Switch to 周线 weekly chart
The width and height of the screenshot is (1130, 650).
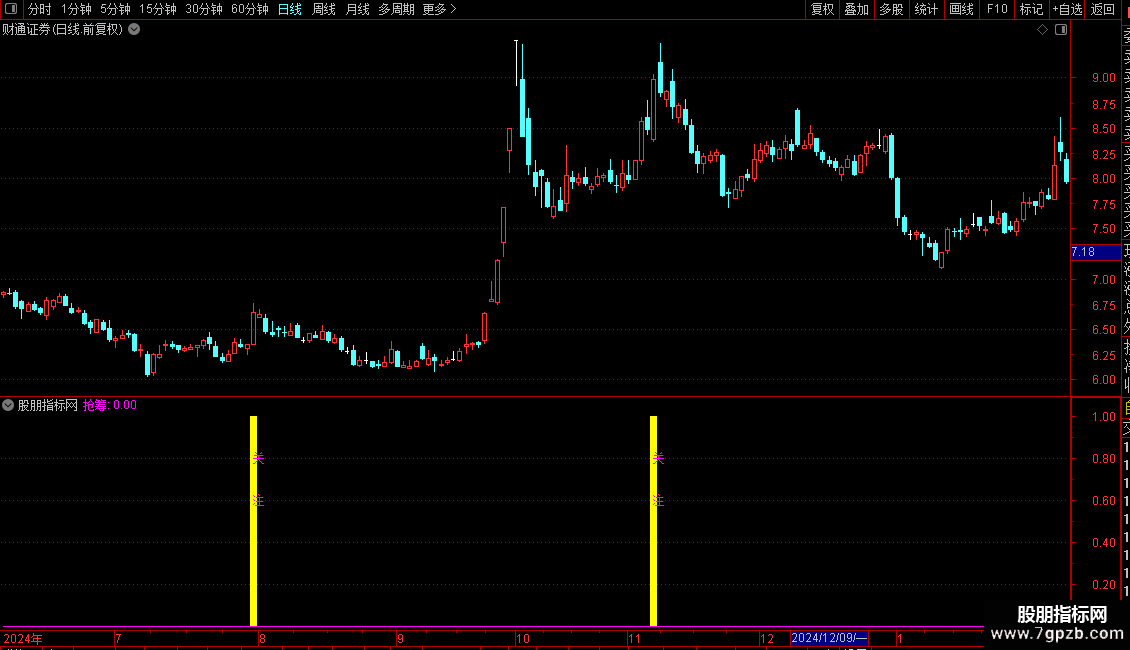tap(324, 9)
